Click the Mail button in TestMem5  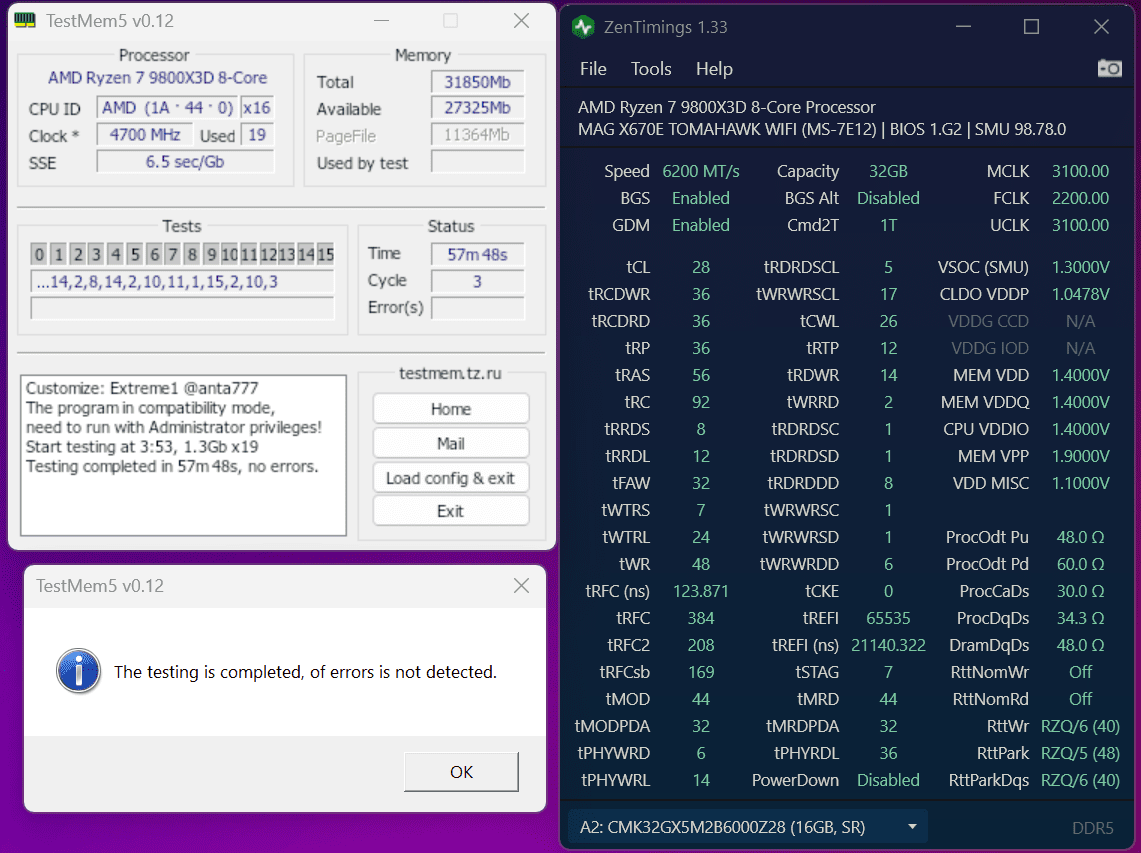[x=450, y=443]
